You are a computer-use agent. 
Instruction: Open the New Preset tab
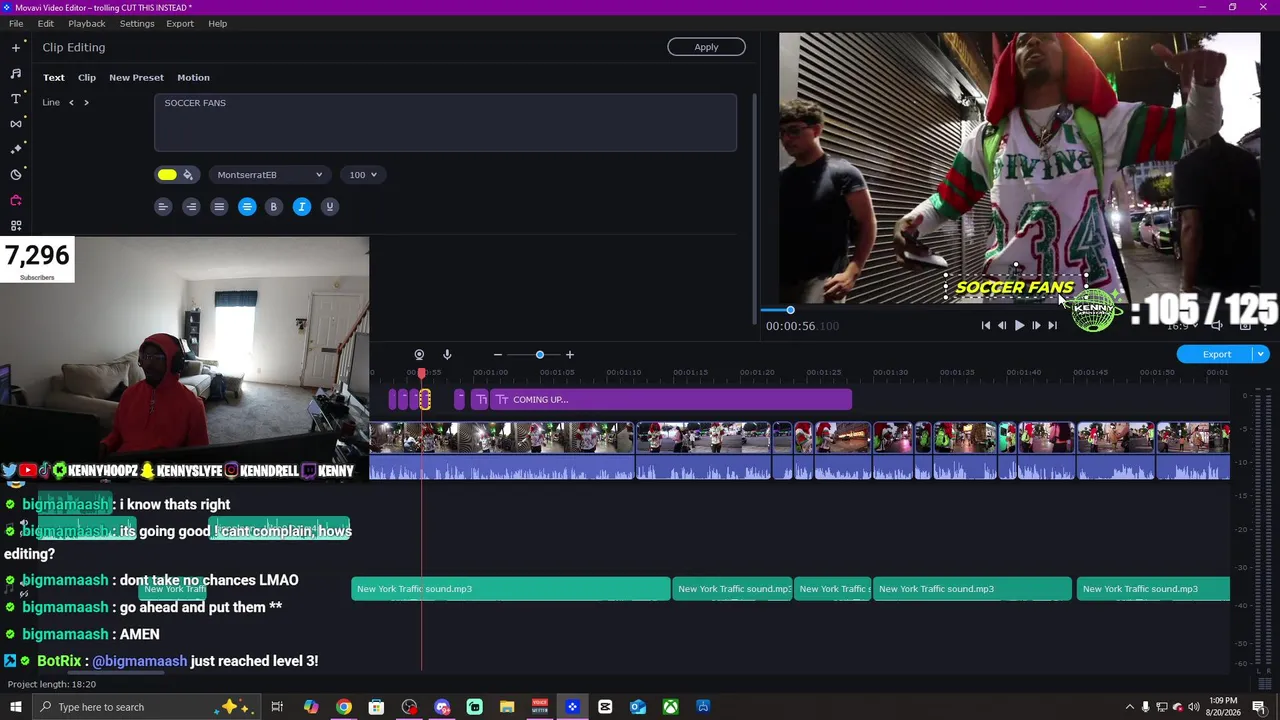click(136, 77)
